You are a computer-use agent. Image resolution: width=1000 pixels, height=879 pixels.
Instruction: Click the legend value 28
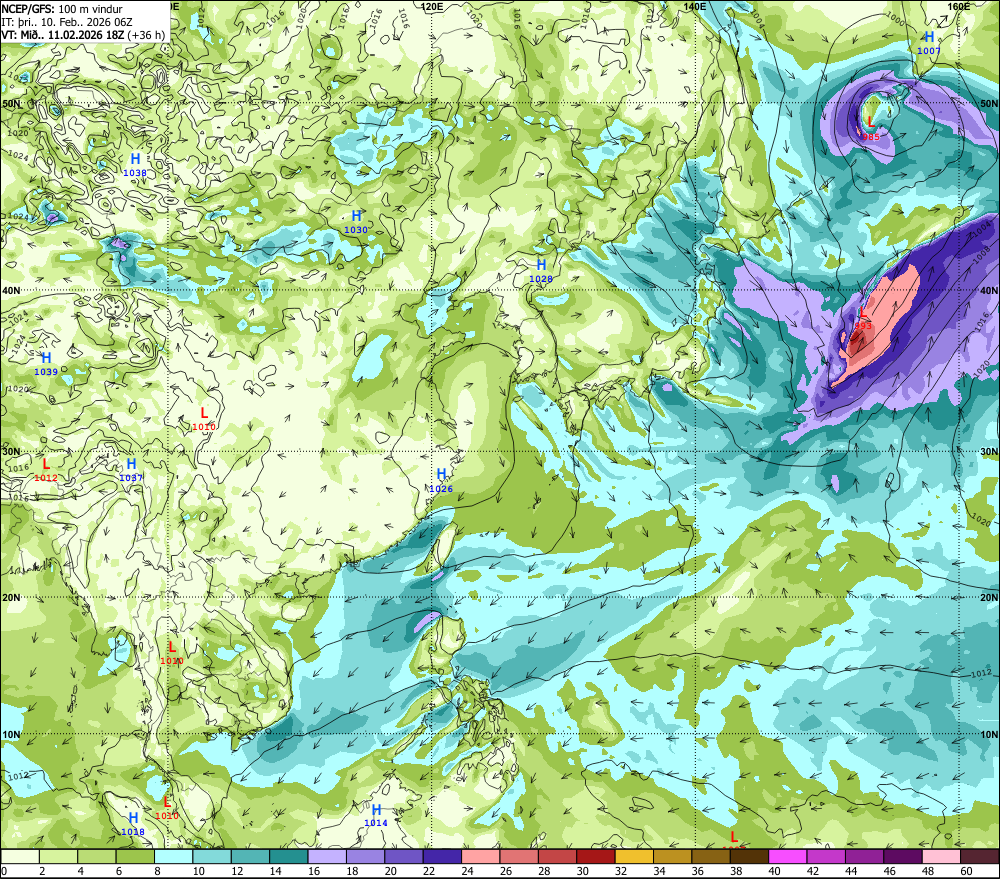[544, 871]
